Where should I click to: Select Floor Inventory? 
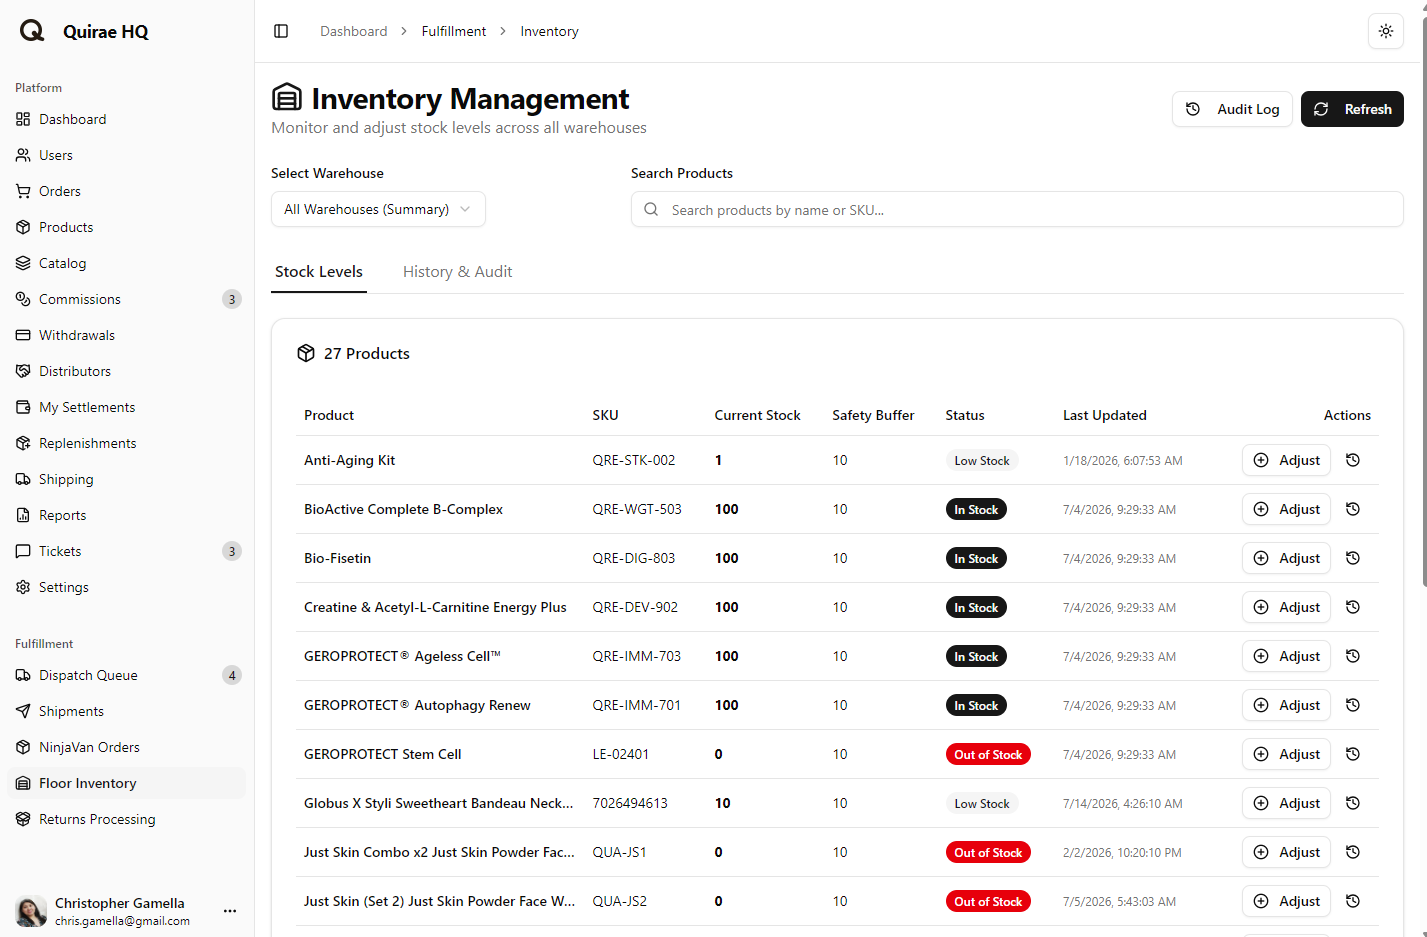pos(127,783)
